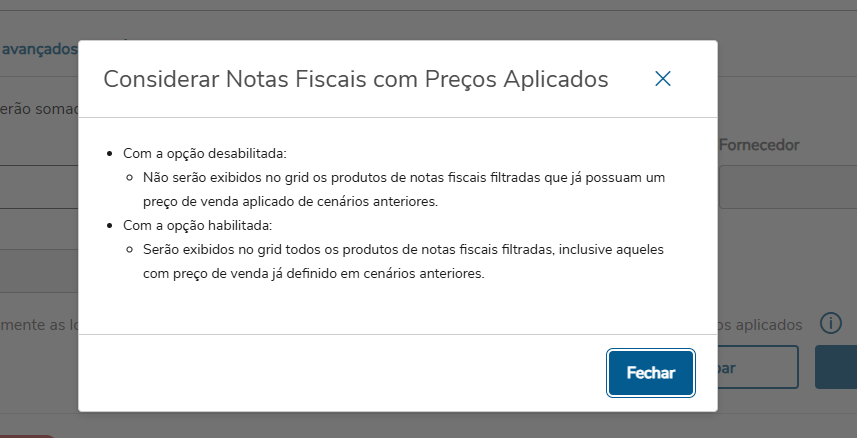Open the avançados link behind the dialog

pyautogui.click(x=38, y=48)
